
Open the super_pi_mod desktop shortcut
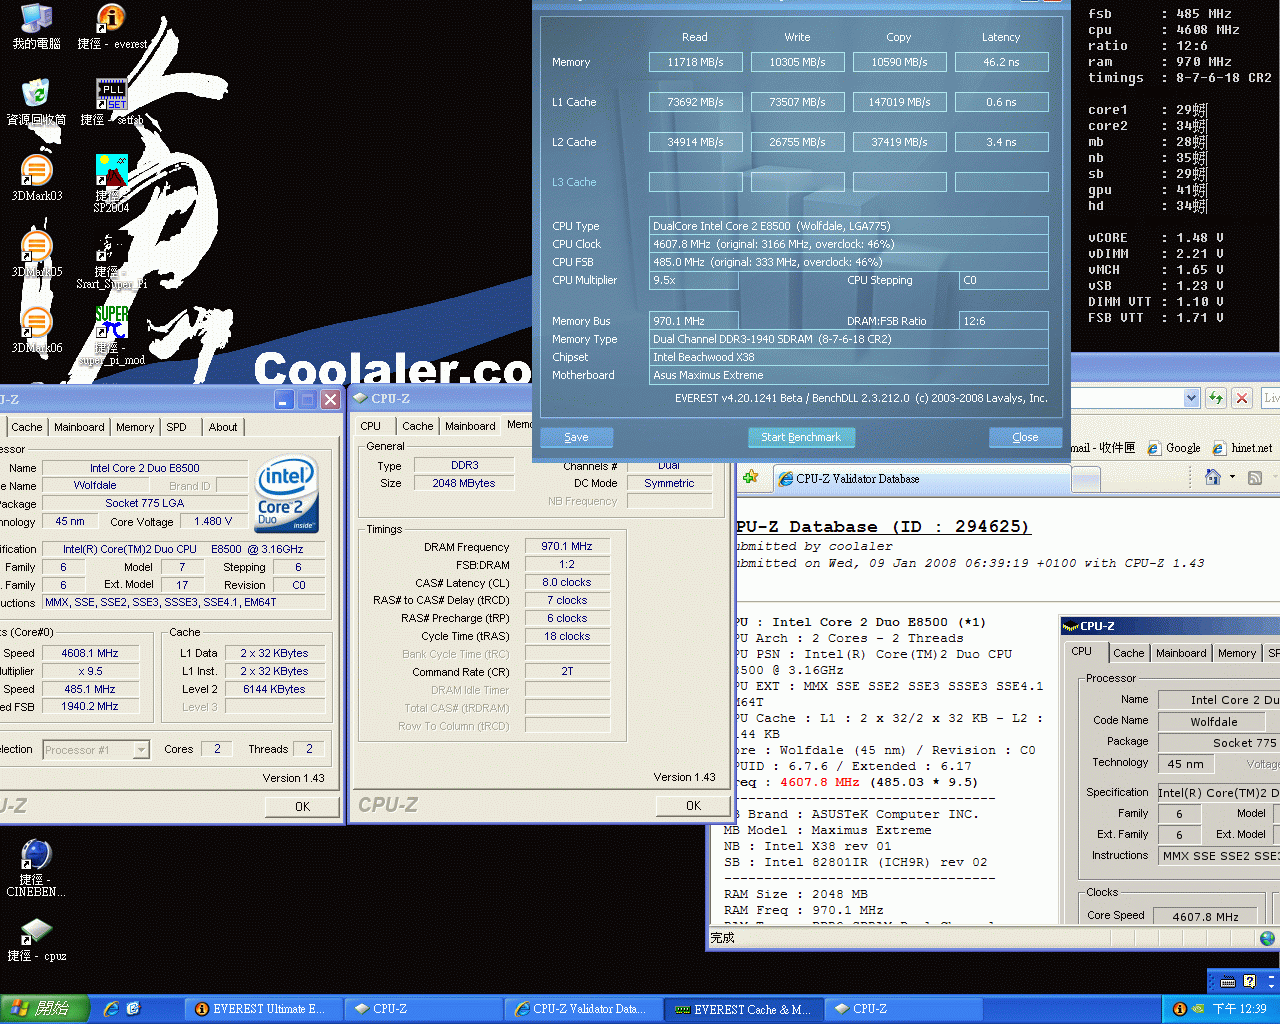pos(111,335)
